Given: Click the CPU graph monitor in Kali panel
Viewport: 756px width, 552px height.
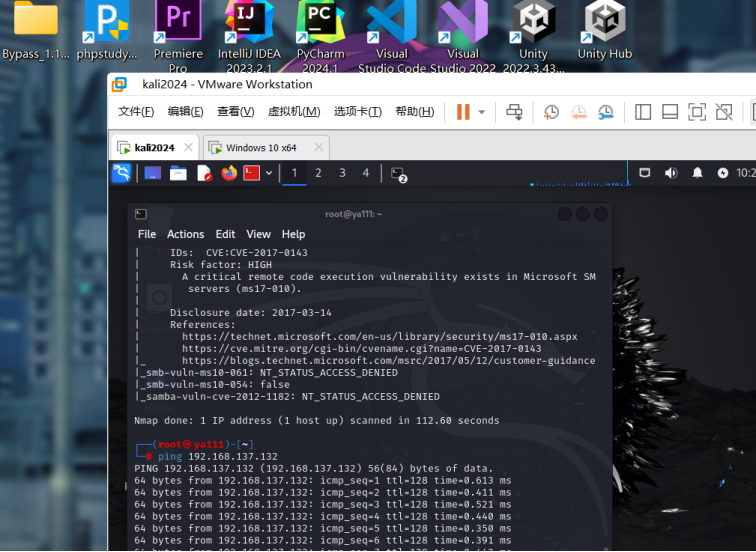Looking at the screenshot, I should coord(580,174).
